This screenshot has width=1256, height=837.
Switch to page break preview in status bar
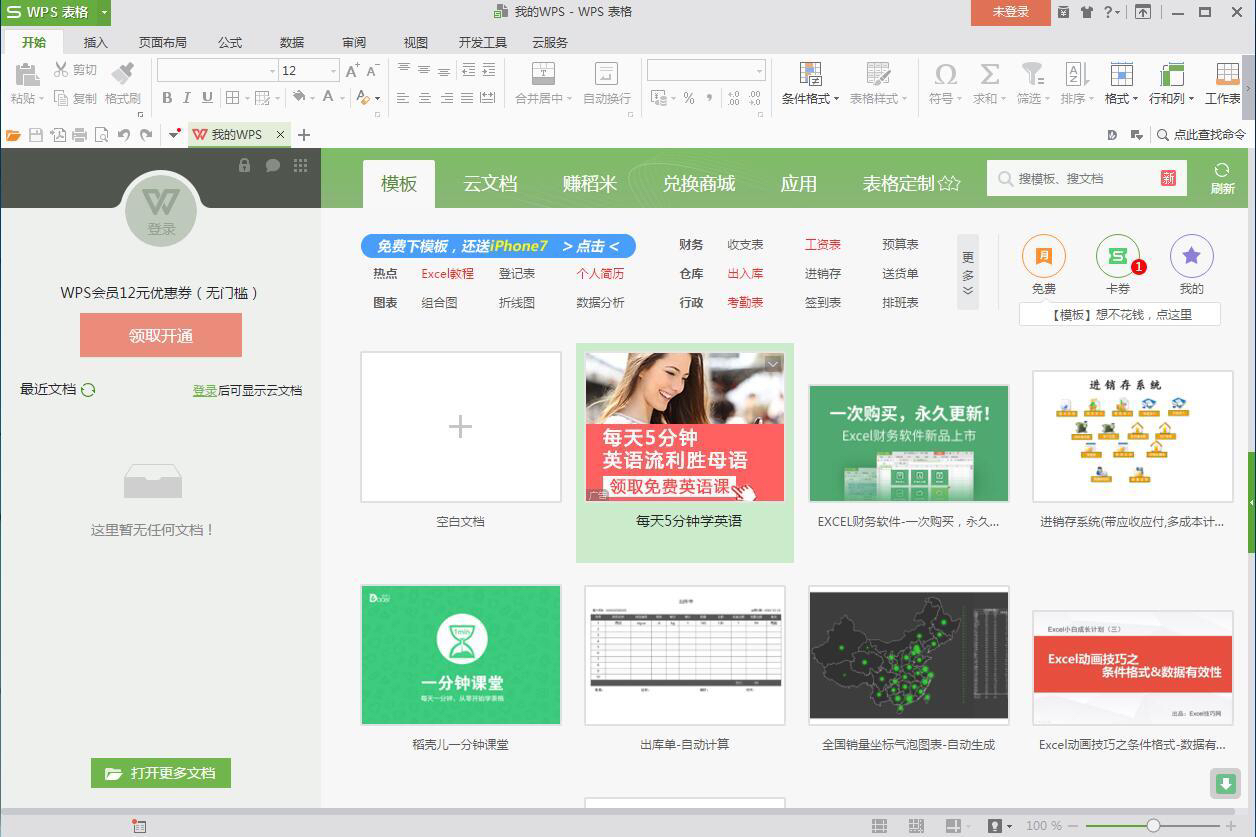916,826
